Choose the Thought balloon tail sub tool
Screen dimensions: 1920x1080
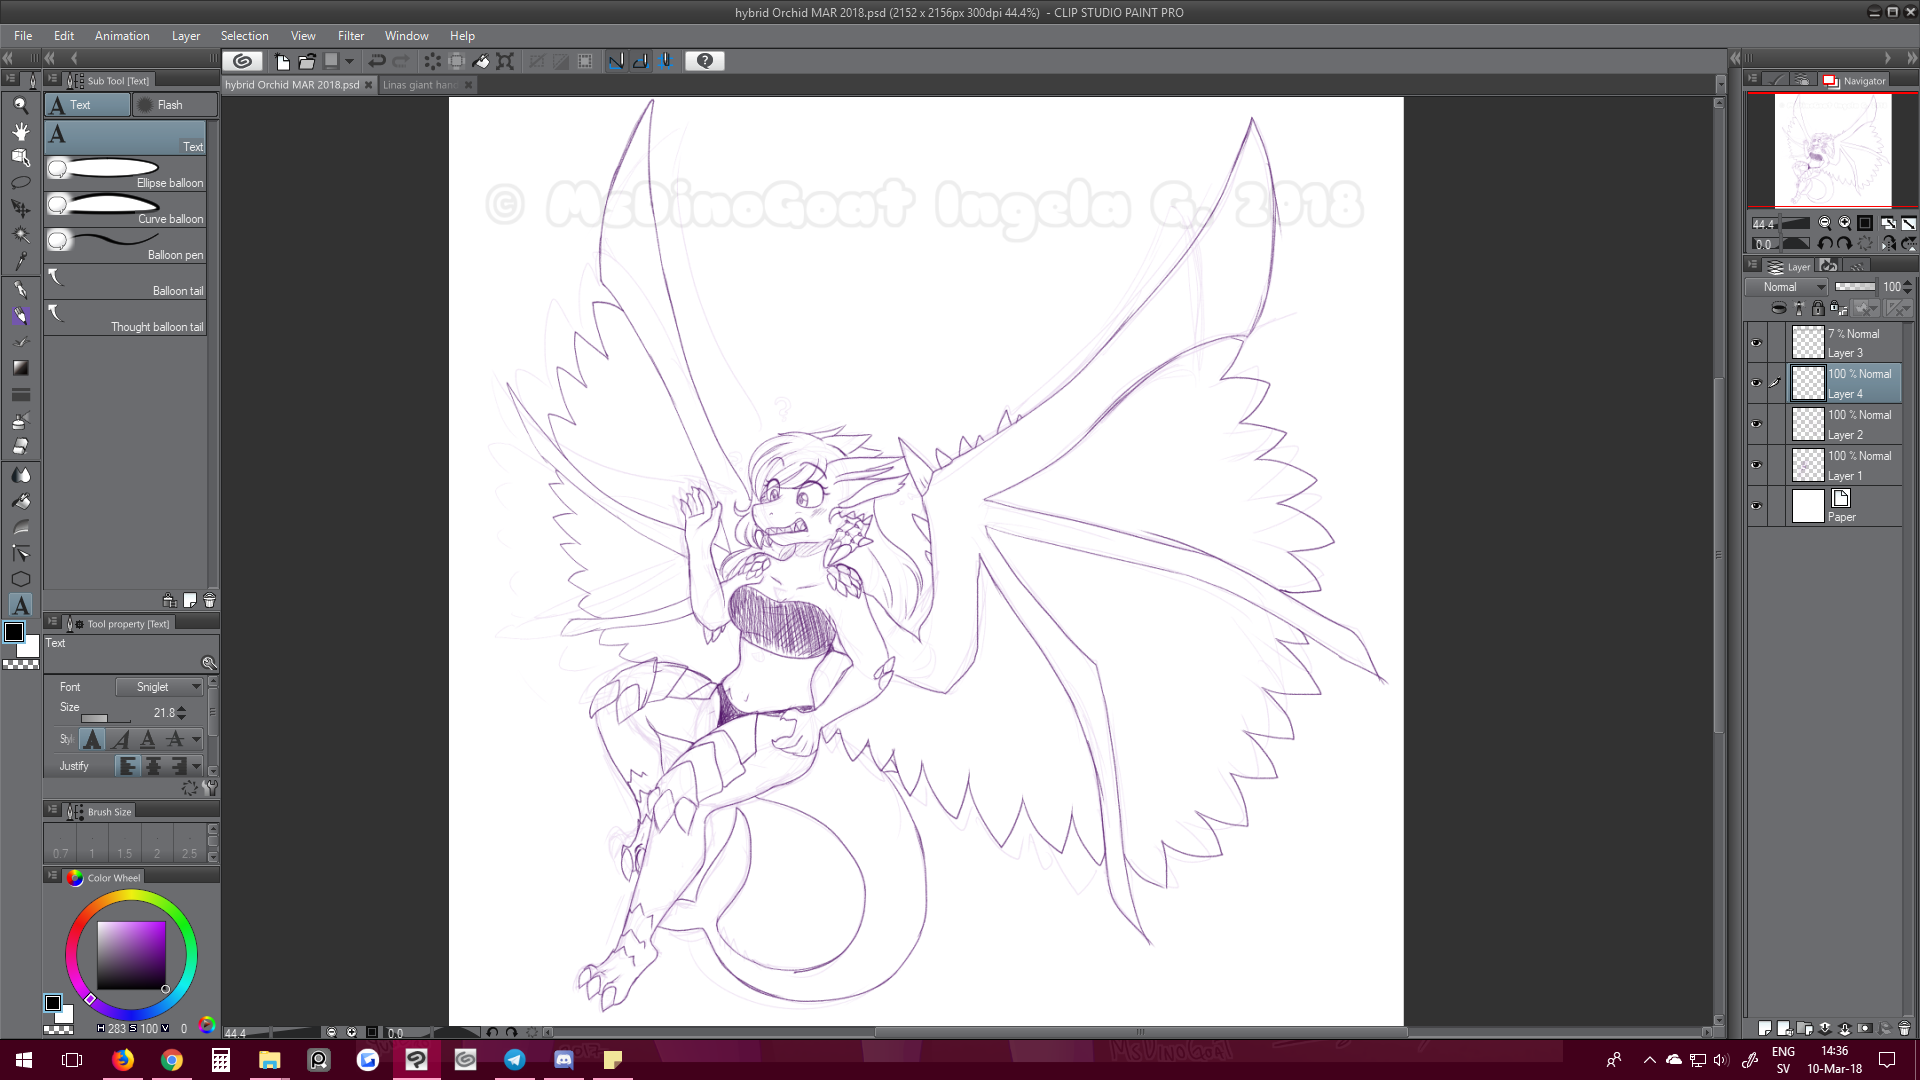click(125, 318)
